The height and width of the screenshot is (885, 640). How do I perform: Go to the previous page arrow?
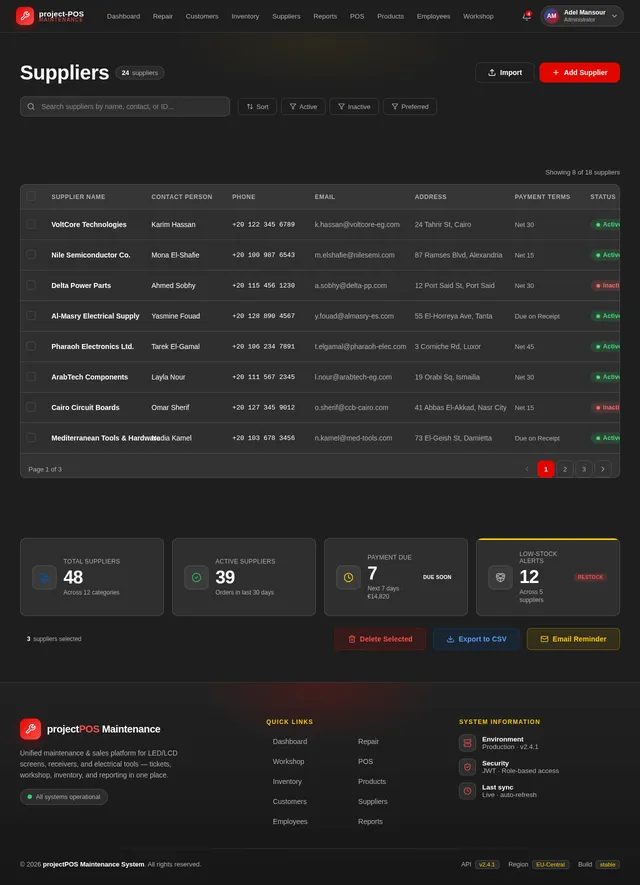[x=527, y=469]
